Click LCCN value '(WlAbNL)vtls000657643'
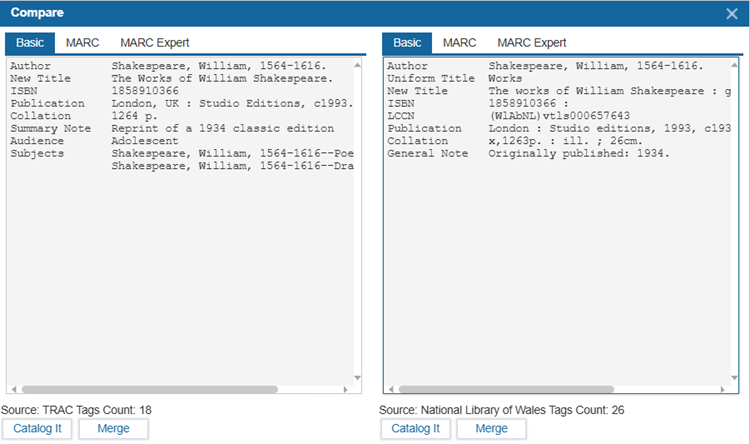Image resolution: width=750 pixels, height=444 pixels. pos(559,116)
